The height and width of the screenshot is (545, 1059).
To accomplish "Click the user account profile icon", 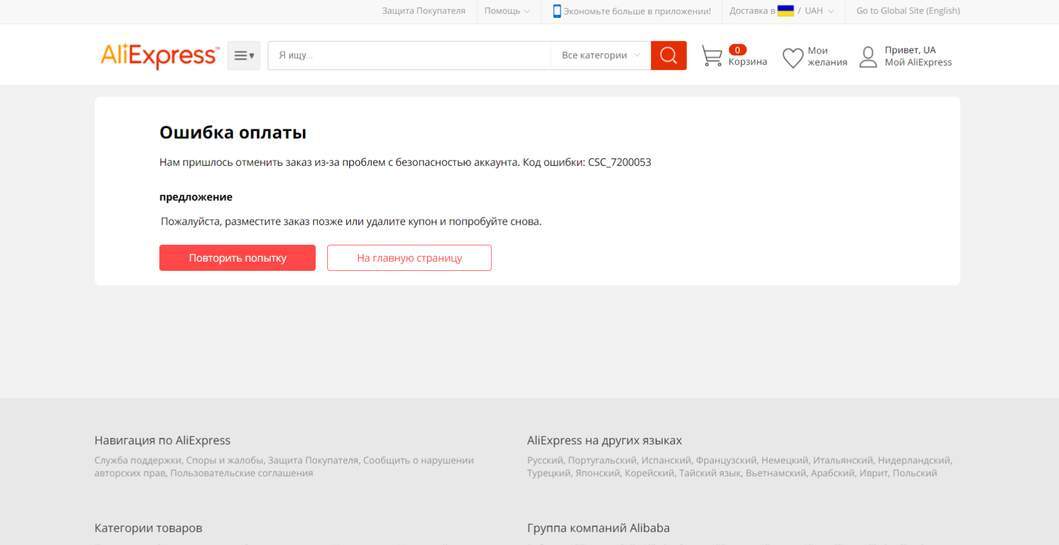I will [x=868, y=57].
